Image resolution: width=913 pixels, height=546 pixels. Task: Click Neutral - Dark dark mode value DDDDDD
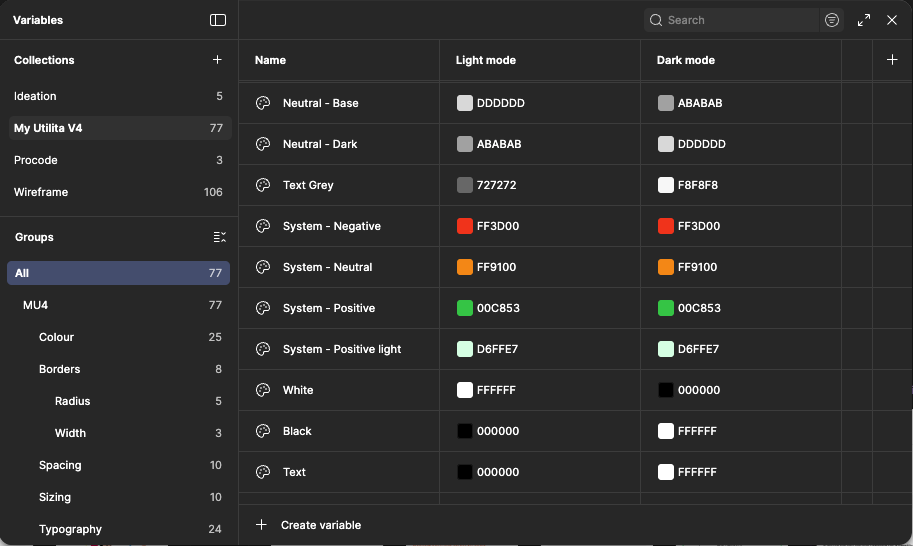[702, 144]
